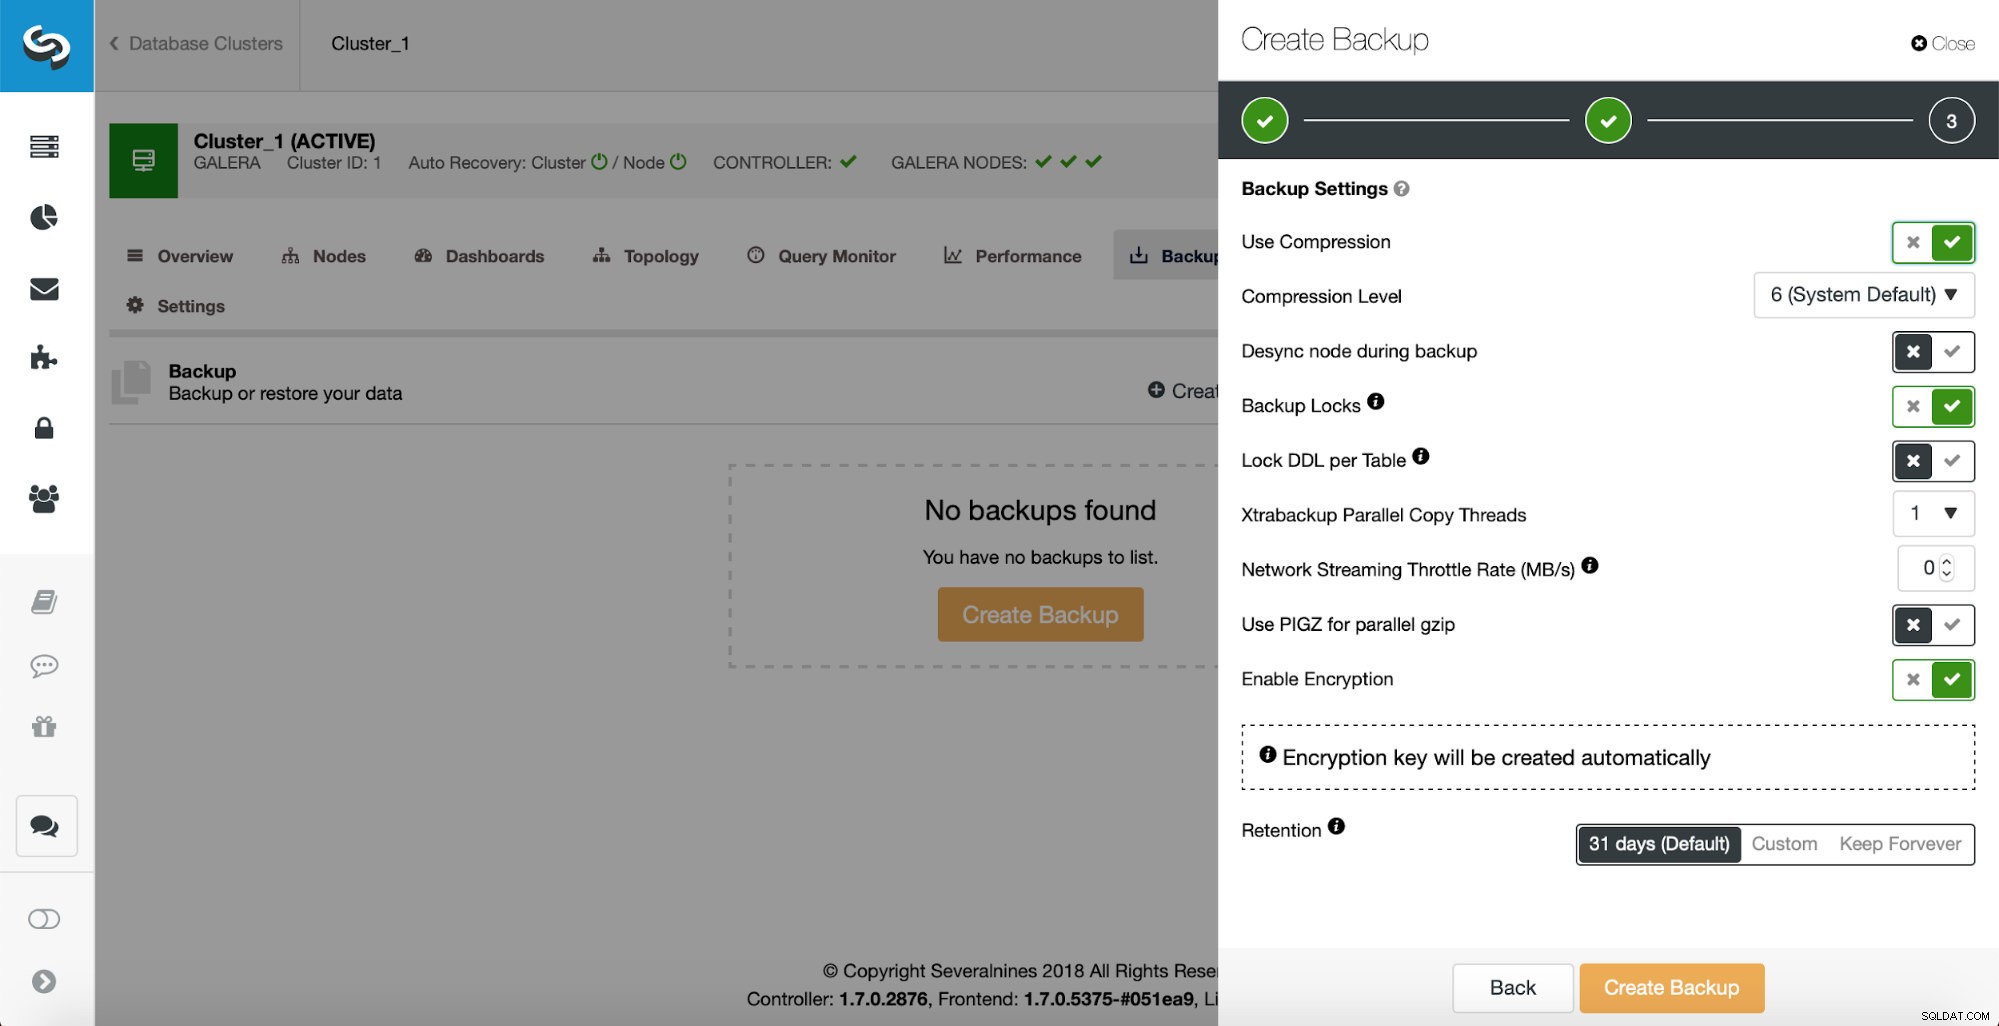
Task: Click the Backup Settings help question icon
Action: (x=1402, y=189)
